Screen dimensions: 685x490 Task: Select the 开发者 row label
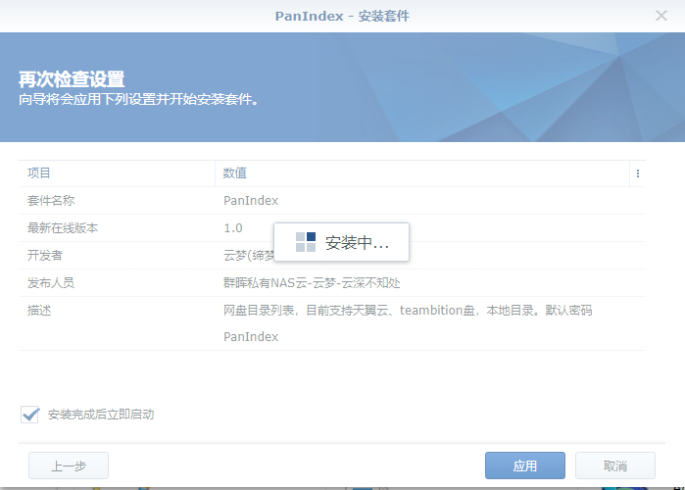click(x=44, y=255)
